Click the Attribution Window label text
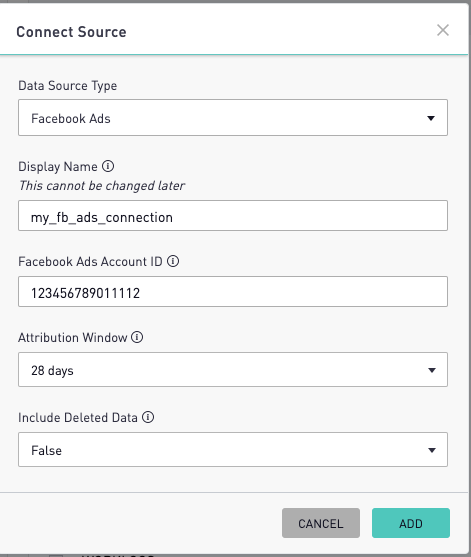Screen dimensions: 471x557 [72, 337]
